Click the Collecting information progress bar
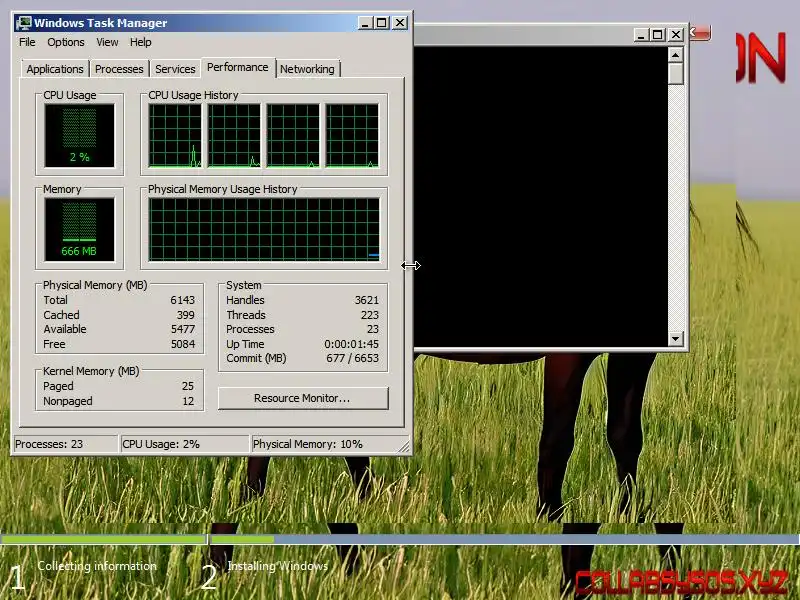Image resolution: width=800 pixels, height=600 pixels. pos(104,539)
